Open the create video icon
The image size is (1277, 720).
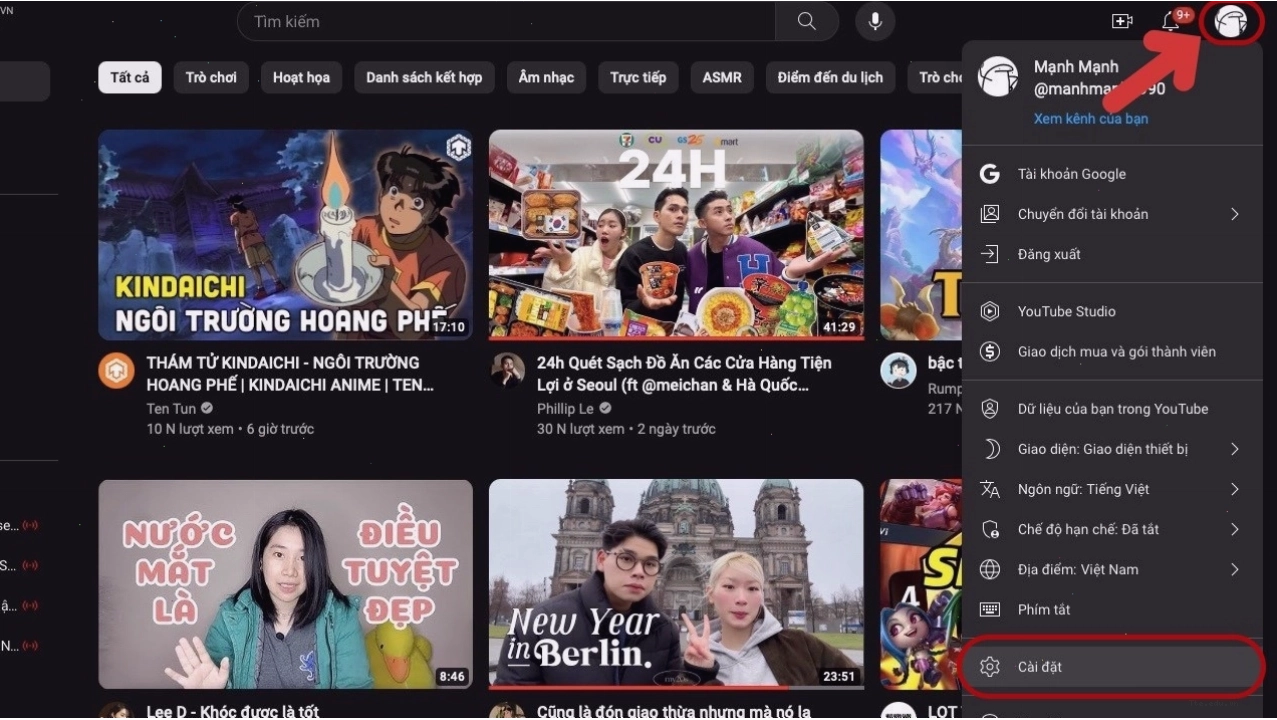coord(1122,21)
